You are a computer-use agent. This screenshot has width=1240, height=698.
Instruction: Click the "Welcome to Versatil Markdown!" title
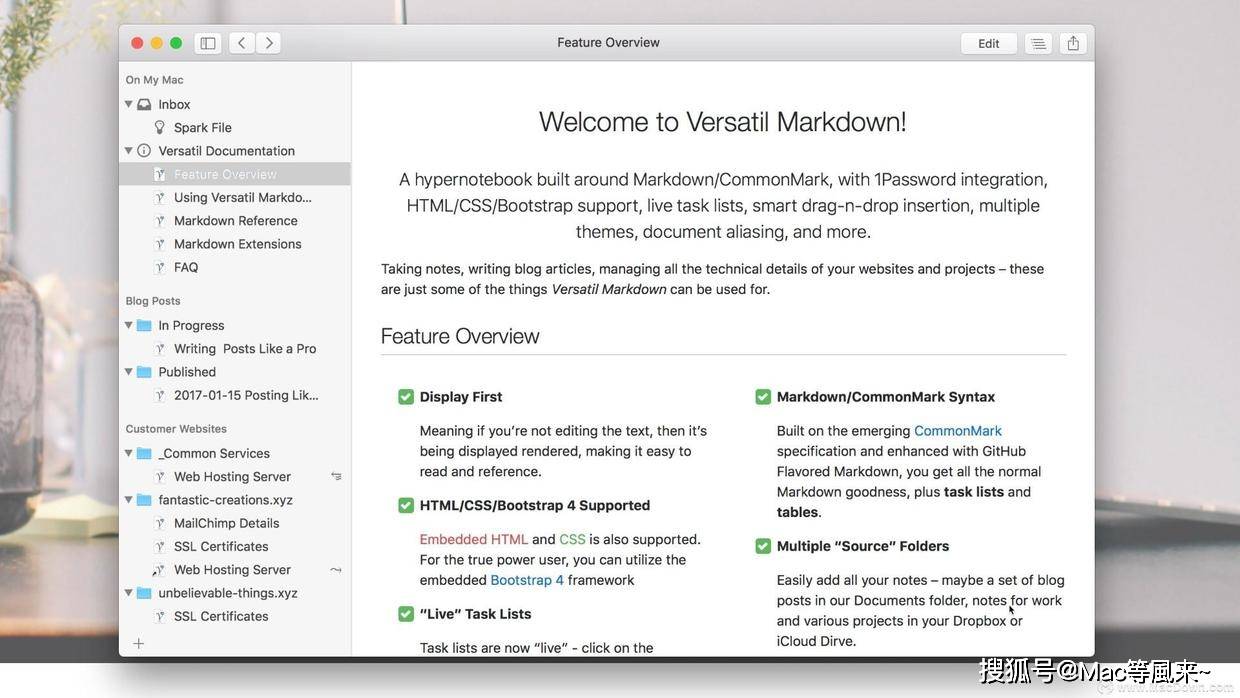(723, 122)
